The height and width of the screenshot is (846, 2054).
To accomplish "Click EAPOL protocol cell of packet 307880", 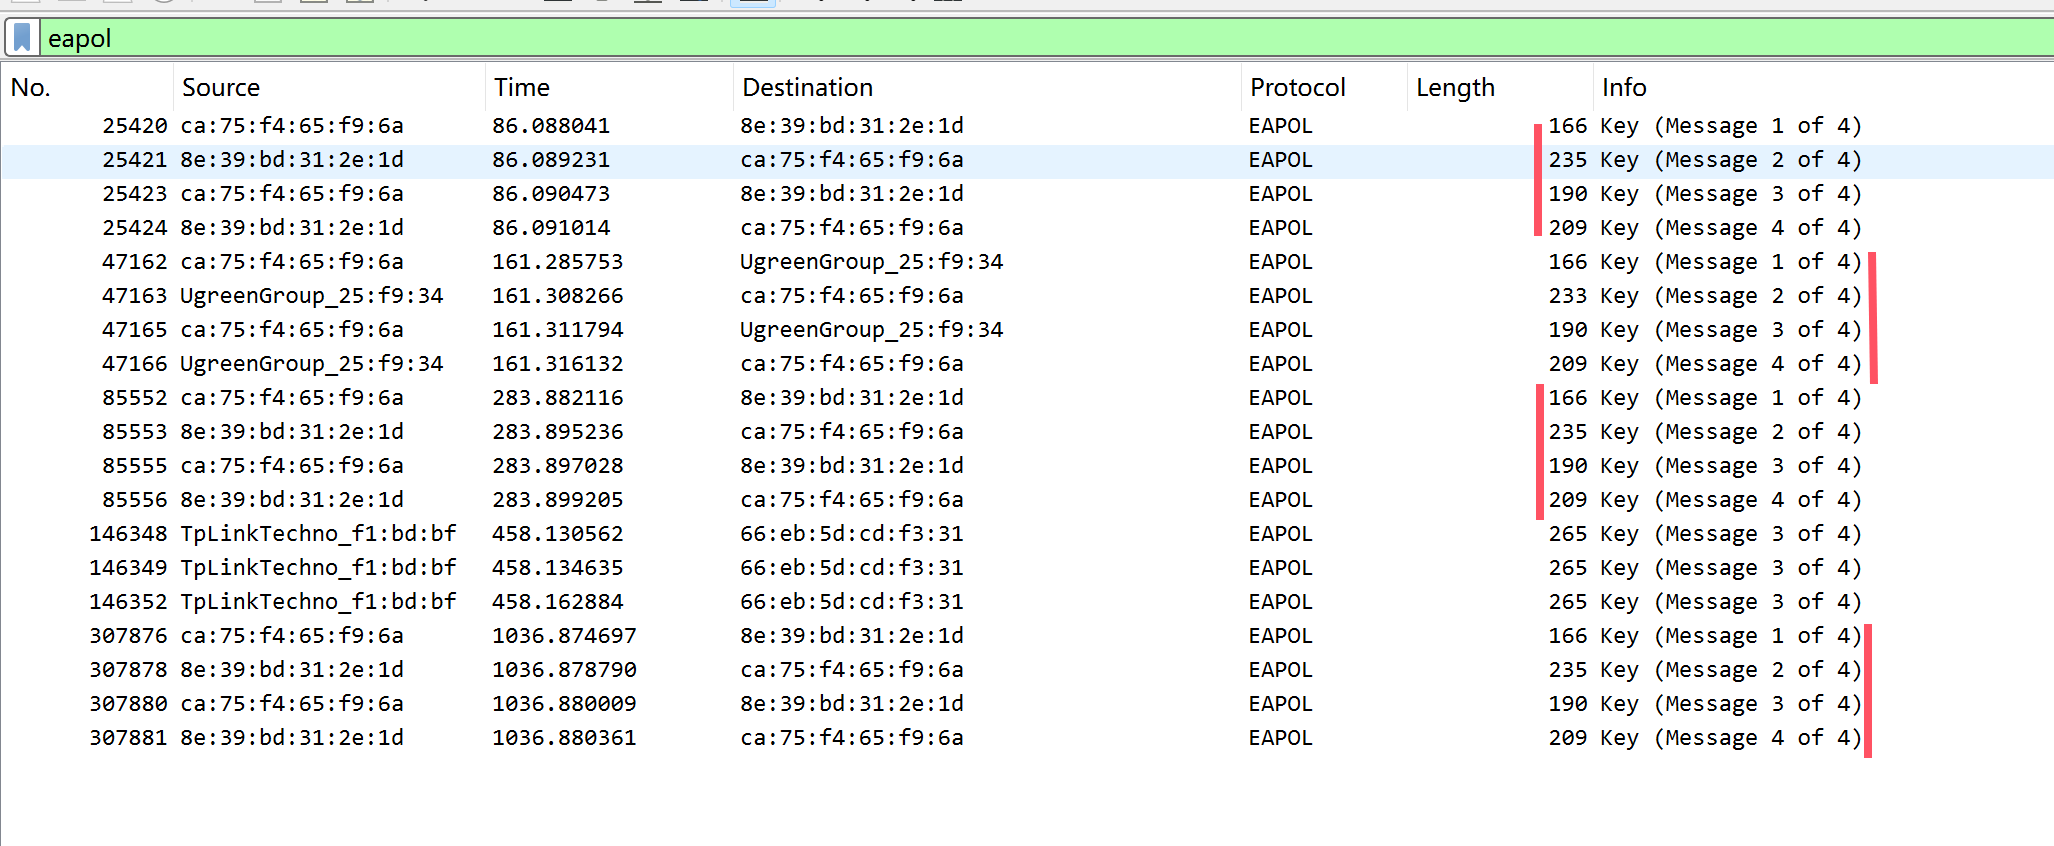I will pos(1281,704).
